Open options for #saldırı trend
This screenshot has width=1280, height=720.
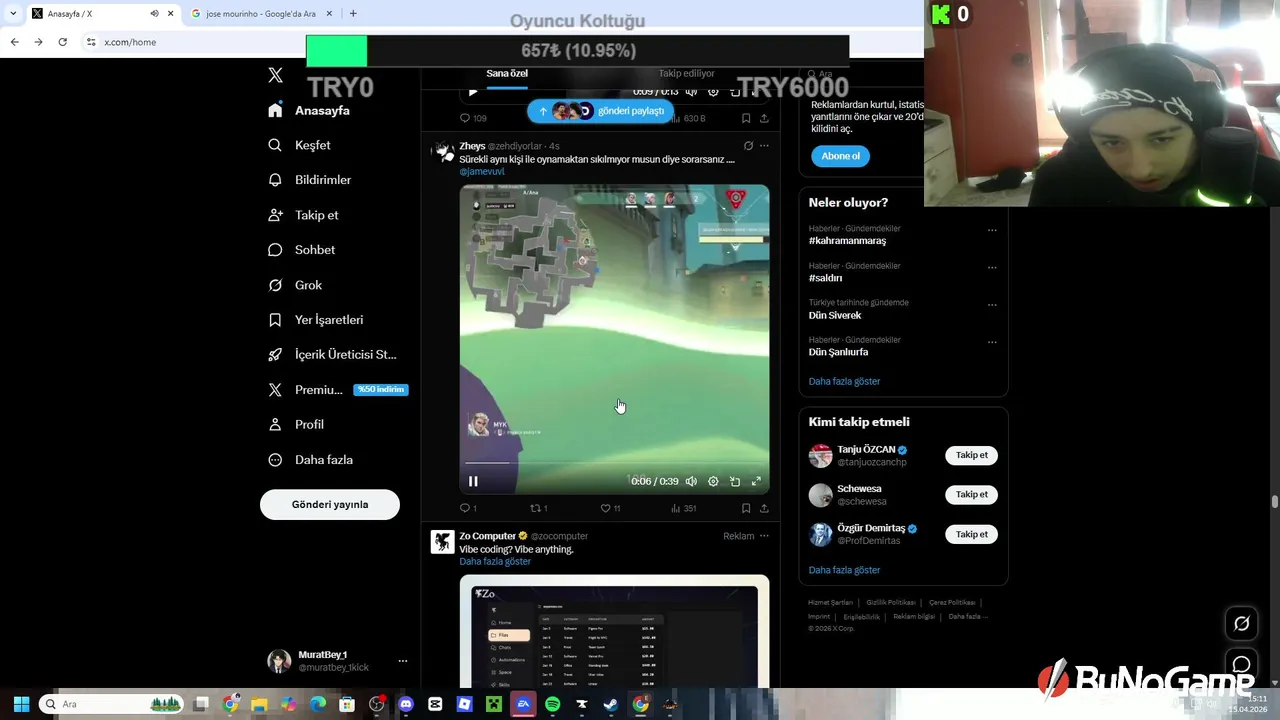[992, 267]
